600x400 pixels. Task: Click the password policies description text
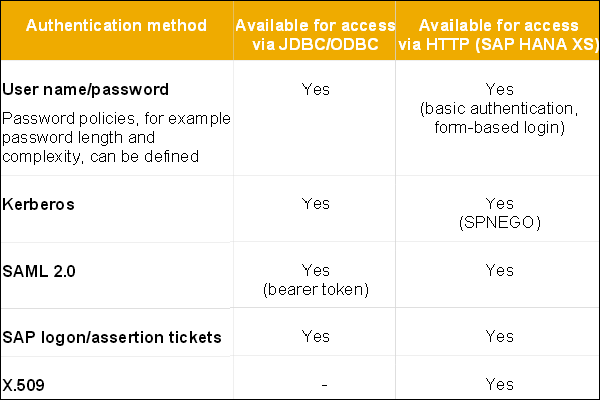click(115, 137)
